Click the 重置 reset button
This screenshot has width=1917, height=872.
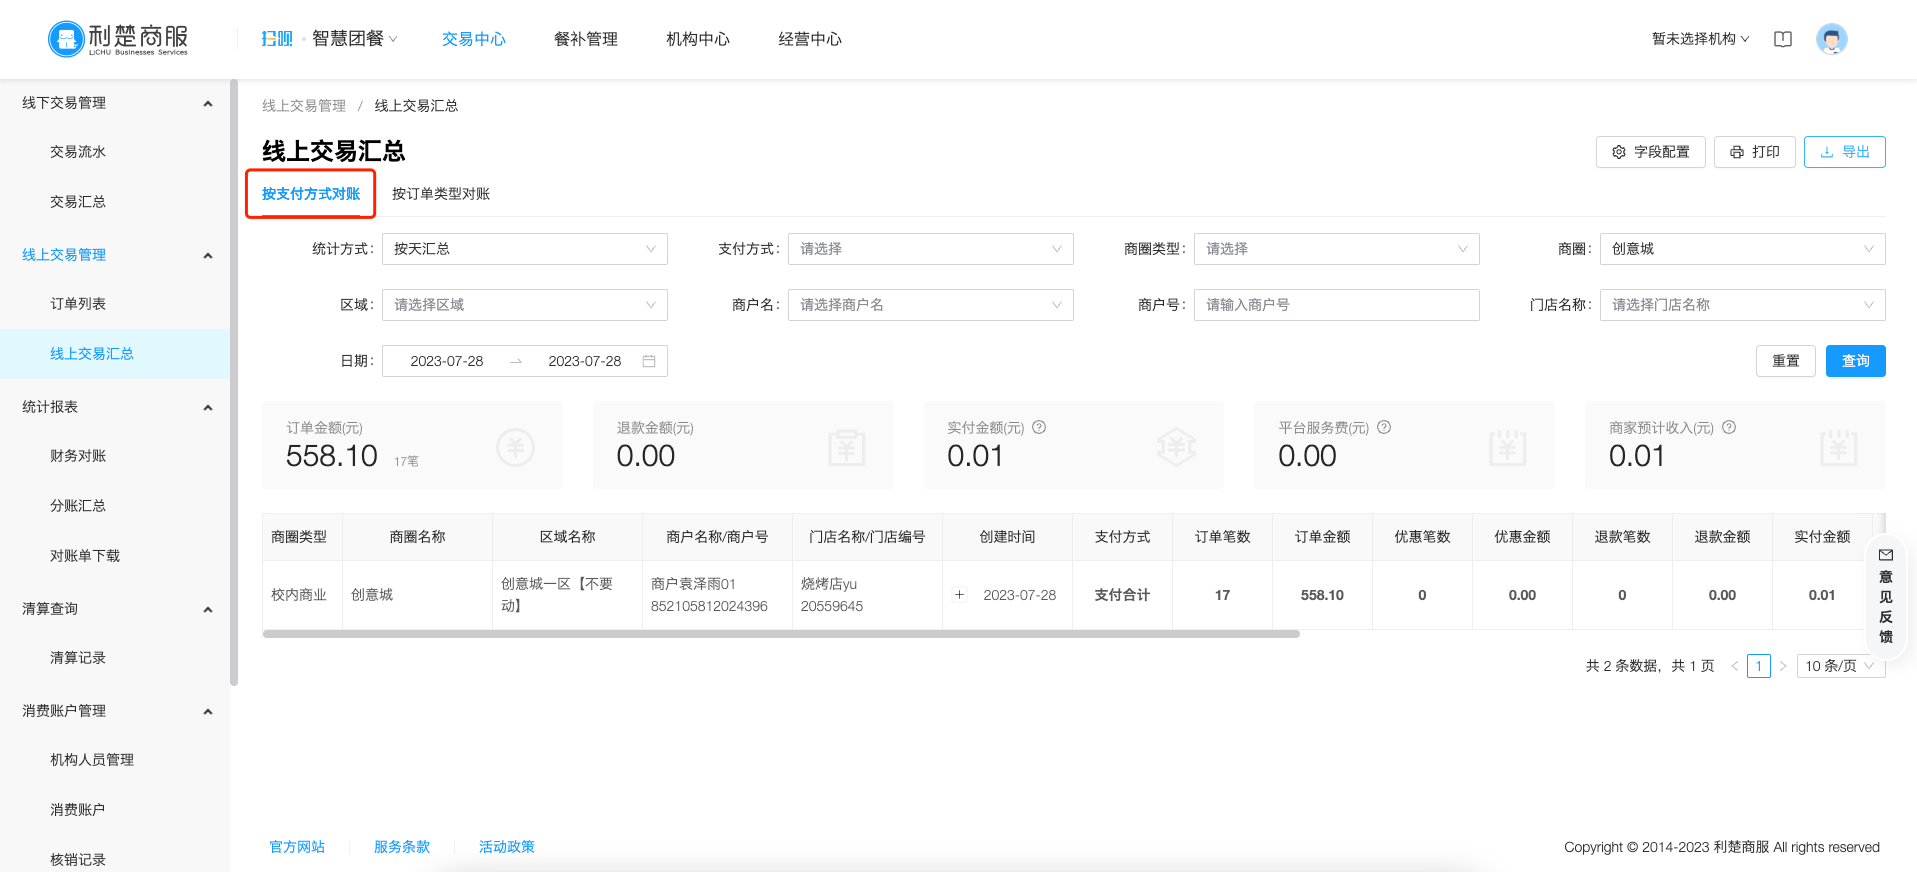pos(1786,361)
